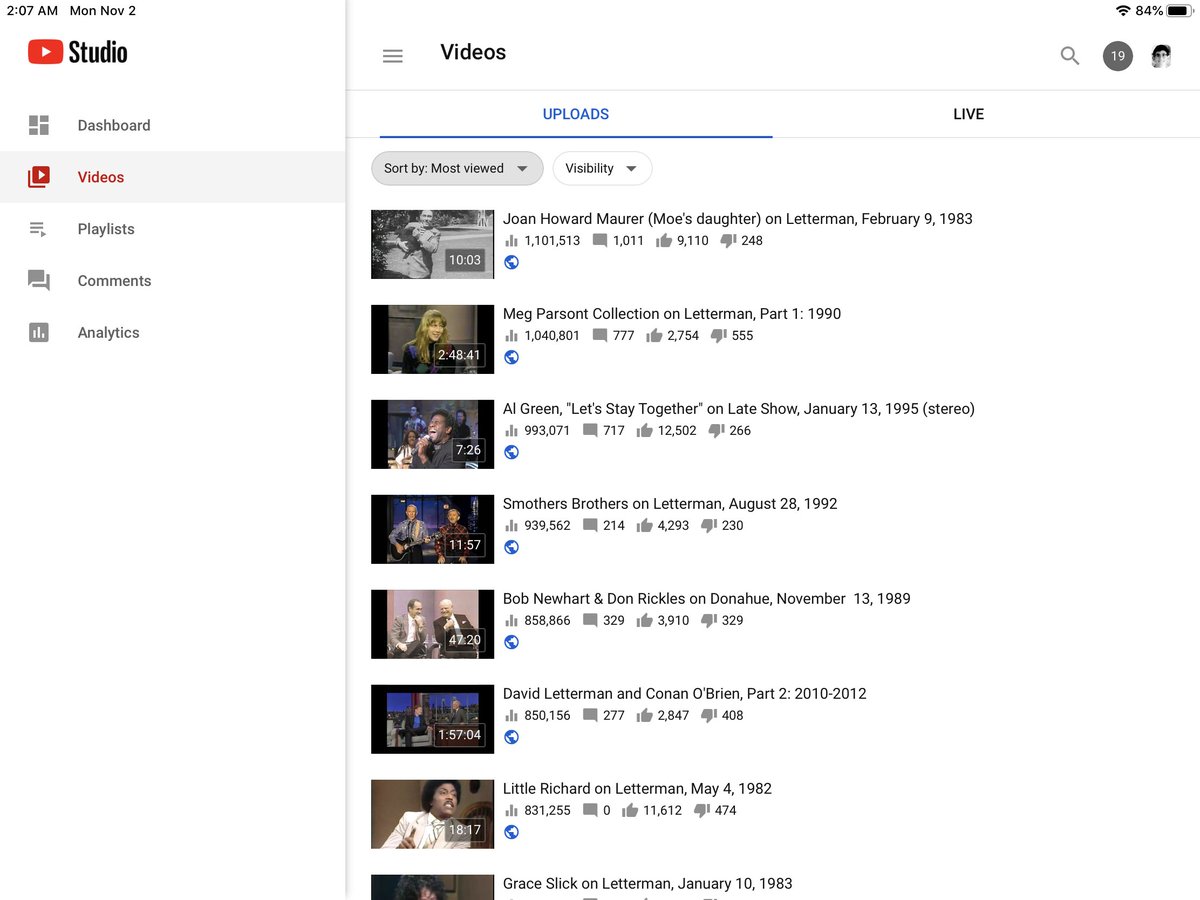Viewport: 1200px width, 900px height.
Task: Click public globe icon for Al Green video
Action: pyautogui.click(x=511, y=452)
